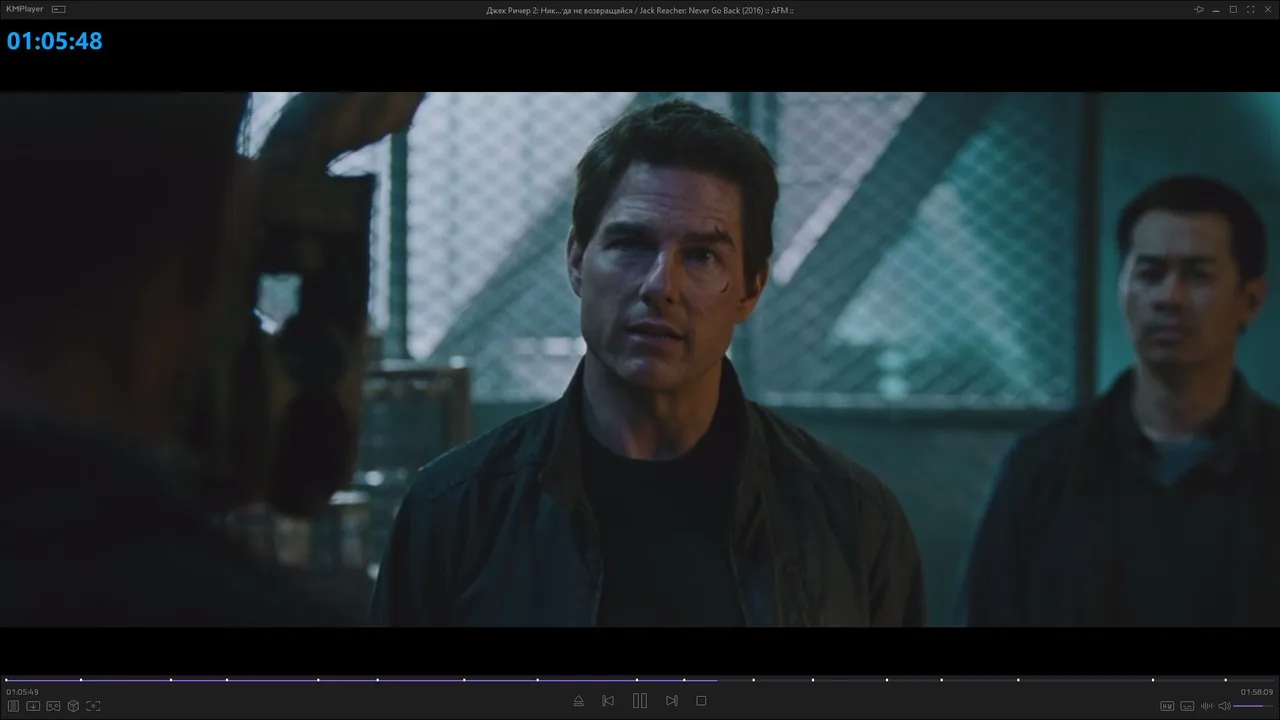The width and height of the screenshot is (1280, 720).
Task: Maximize the KMPlayer window
Action: 1233,9
